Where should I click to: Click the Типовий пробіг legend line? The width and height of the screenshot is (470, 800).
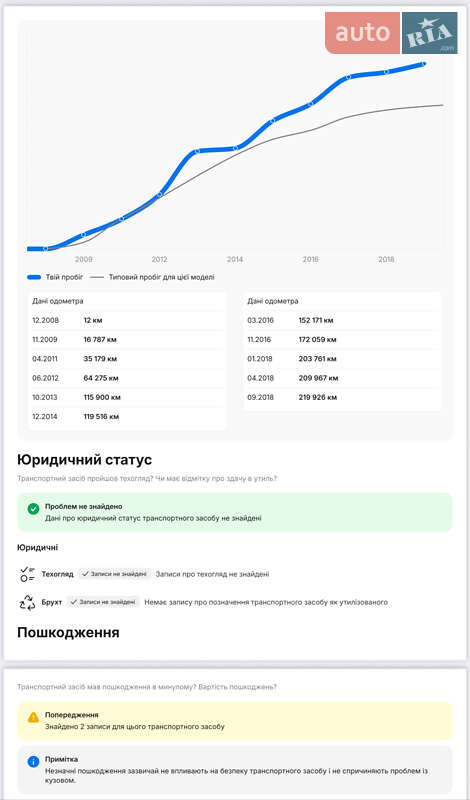coord(97,277)
